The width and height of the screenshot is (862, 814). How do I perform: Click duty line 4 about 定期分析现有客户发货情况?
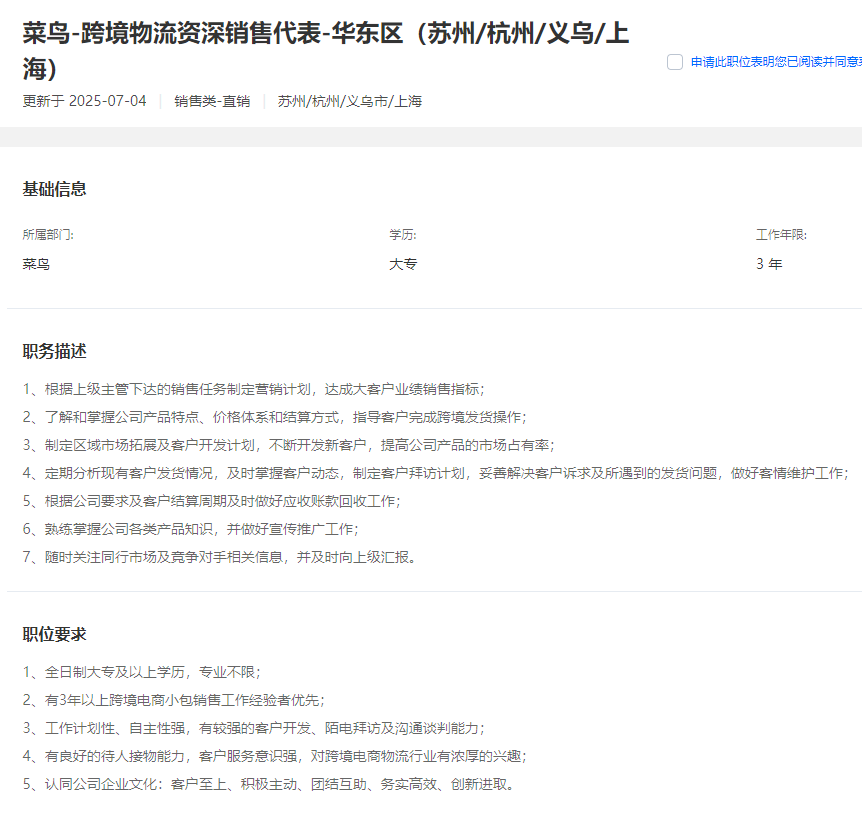pos(436,473)
